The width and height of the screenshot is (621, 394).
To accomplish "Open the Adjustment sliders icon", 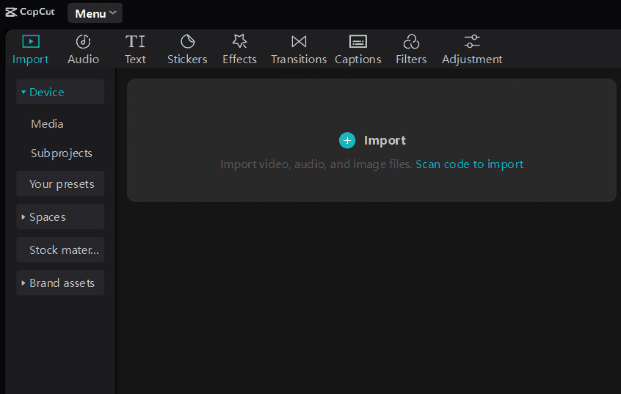I will 472,42.
